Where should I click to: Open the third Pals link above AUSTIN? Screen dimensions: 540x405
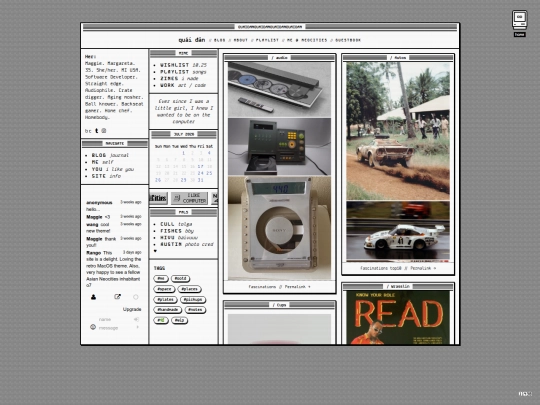click(x=179, y=238)
